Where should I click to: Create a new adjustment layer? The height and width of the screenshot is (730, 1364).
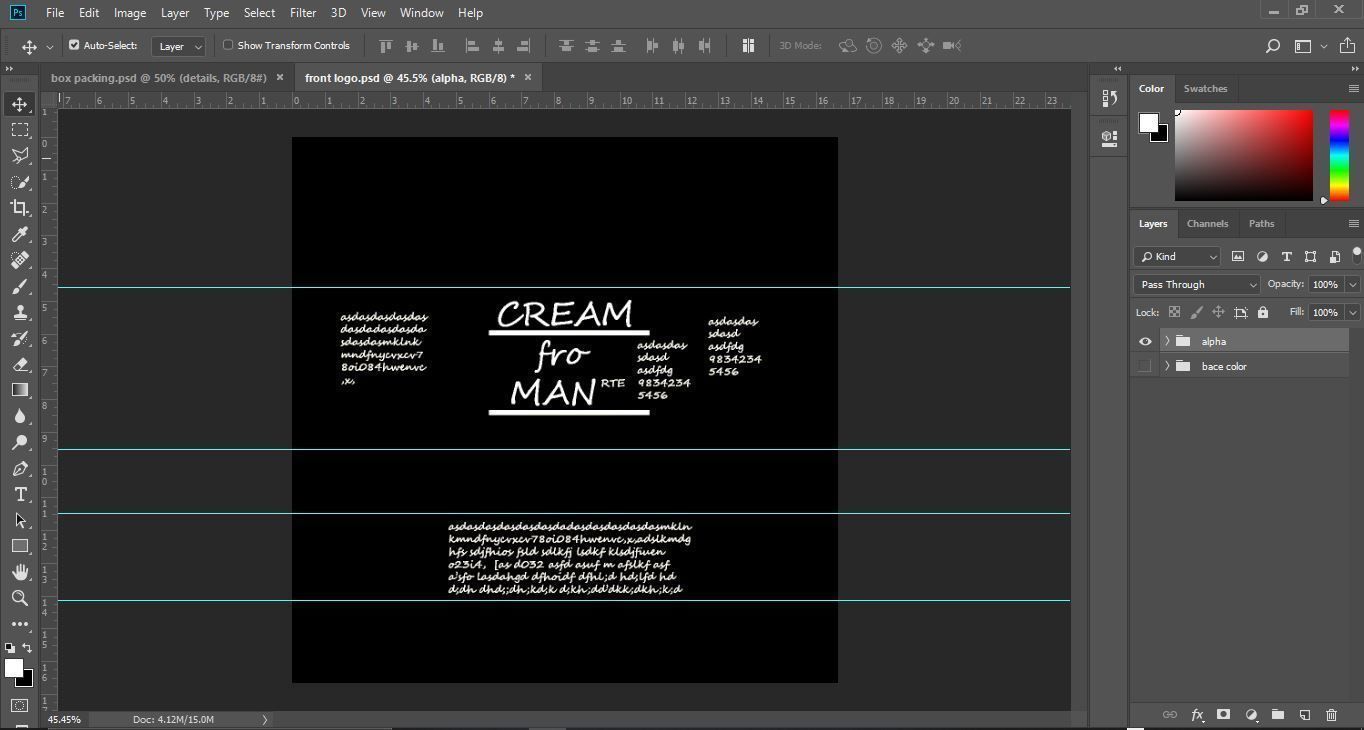1251,715
